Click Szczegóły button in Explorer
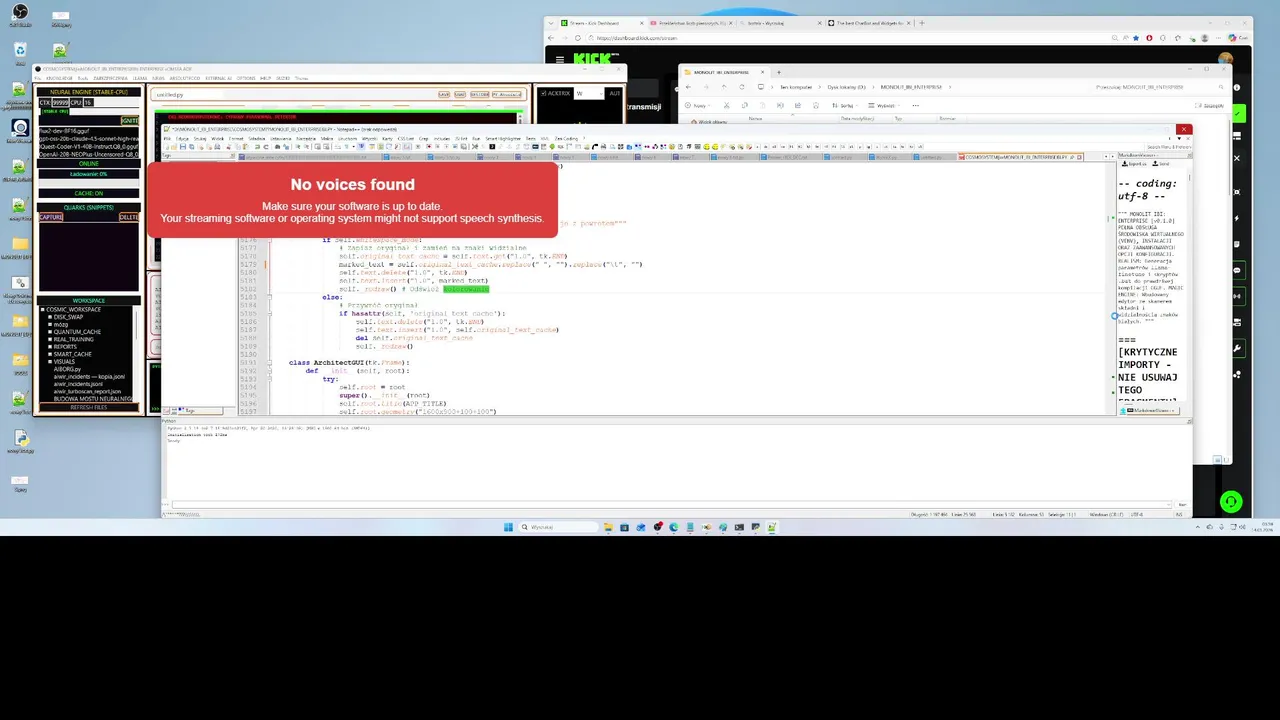The width and height of the screenshot is (1280, 720). pos(1210,105)
